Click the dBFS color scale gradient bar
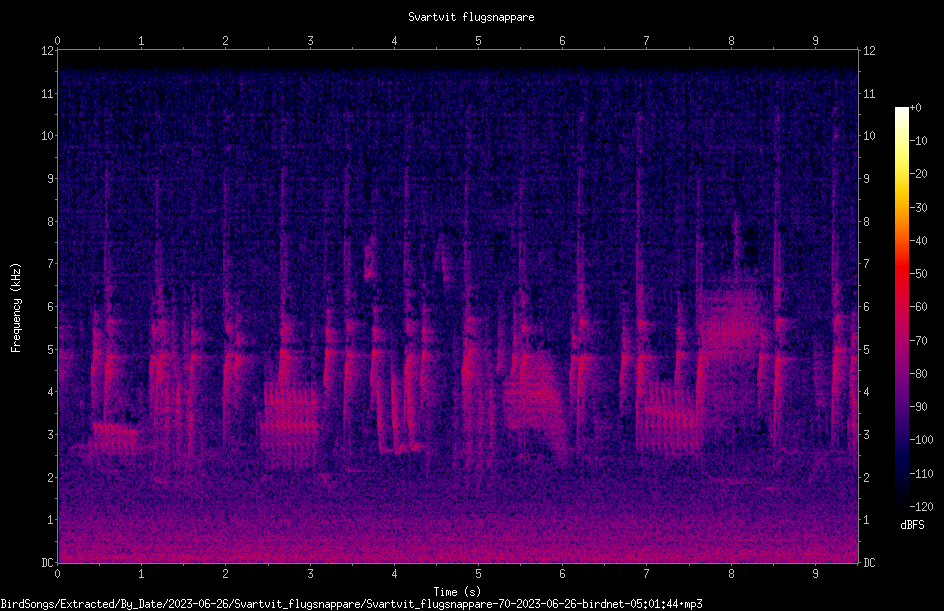The width and height of the screenshot is (944, 611). [x=901, y=306]
